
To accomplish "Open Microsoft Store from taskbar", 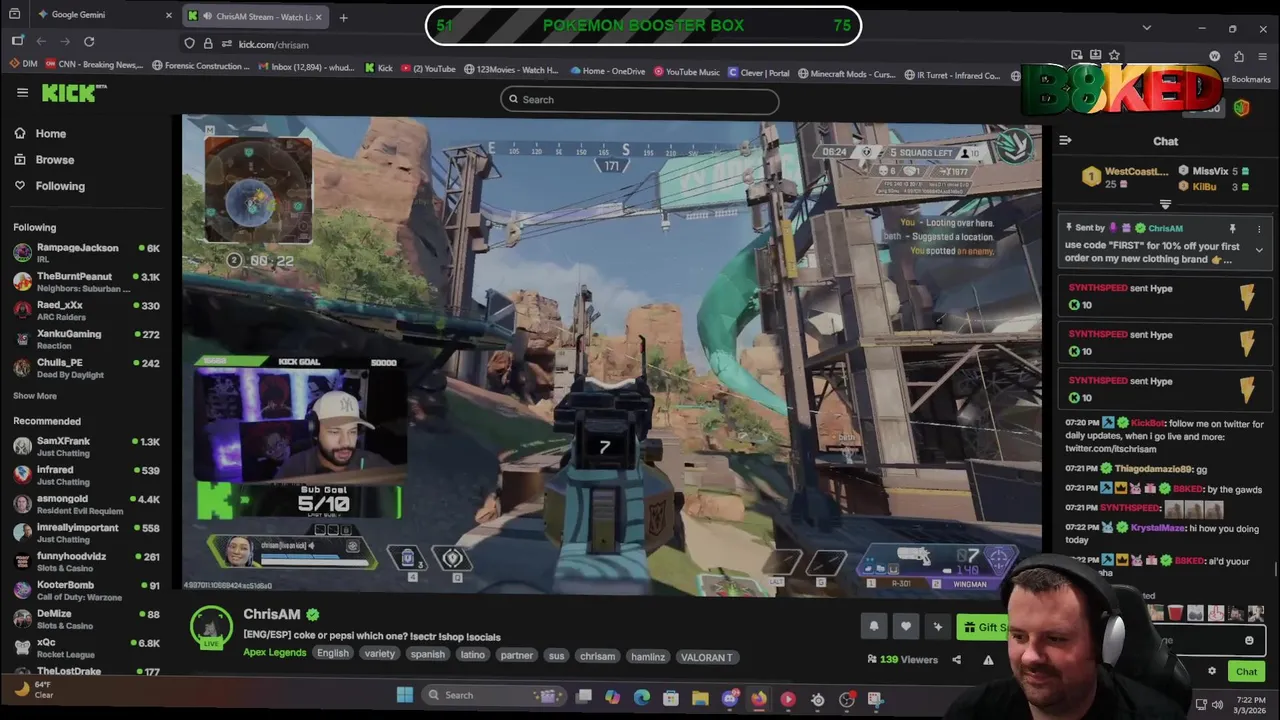I will coord(671,698).
